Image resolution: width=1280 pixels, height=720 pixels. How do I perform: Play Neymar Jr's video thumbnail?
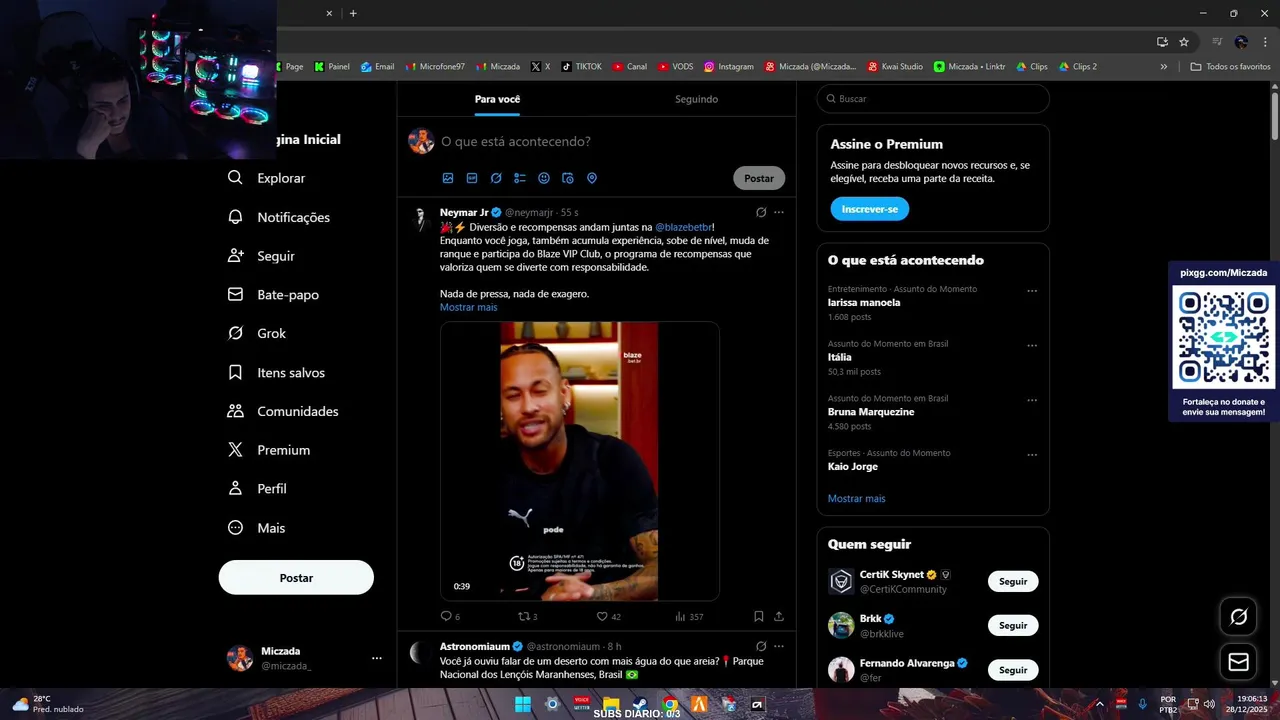click(579, 461)
